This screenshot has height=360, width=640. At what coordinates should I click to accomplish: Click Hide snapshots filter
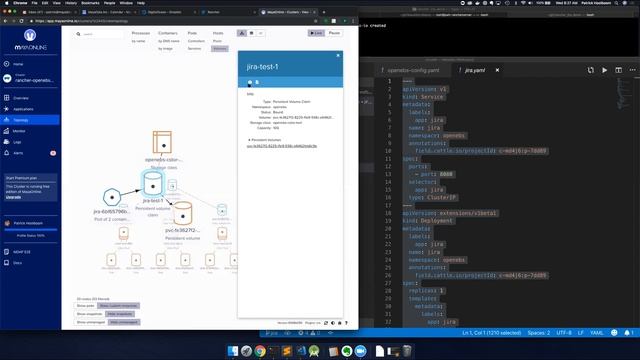point(120,314)
